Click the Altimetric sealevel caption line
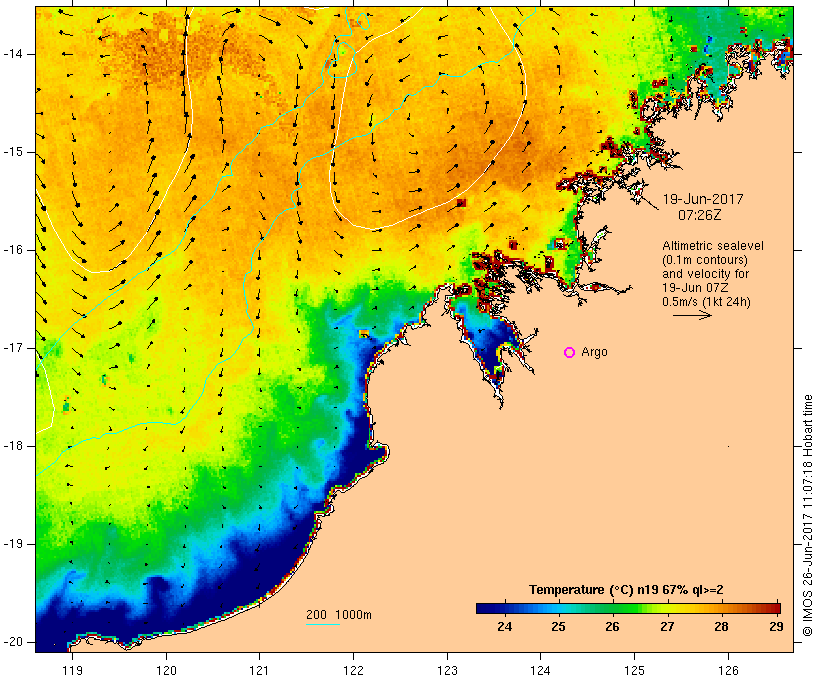The height and width of the screenshot is (680, 820). [713, 246]
